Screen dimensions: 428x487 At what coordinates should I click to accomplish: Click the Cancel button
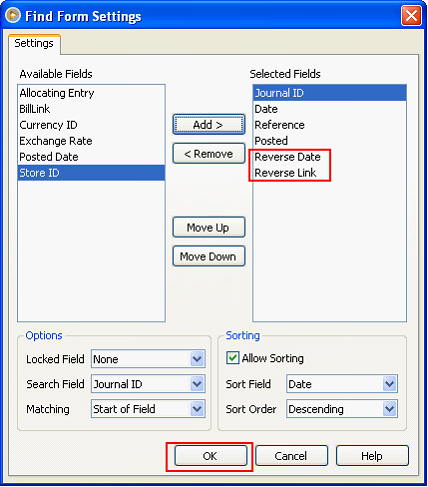pos(291,456)
